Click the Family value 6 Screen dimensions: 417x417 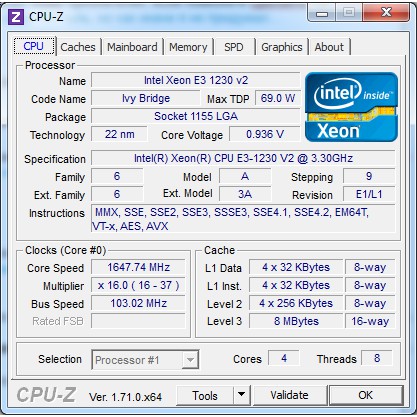(117, 176)
